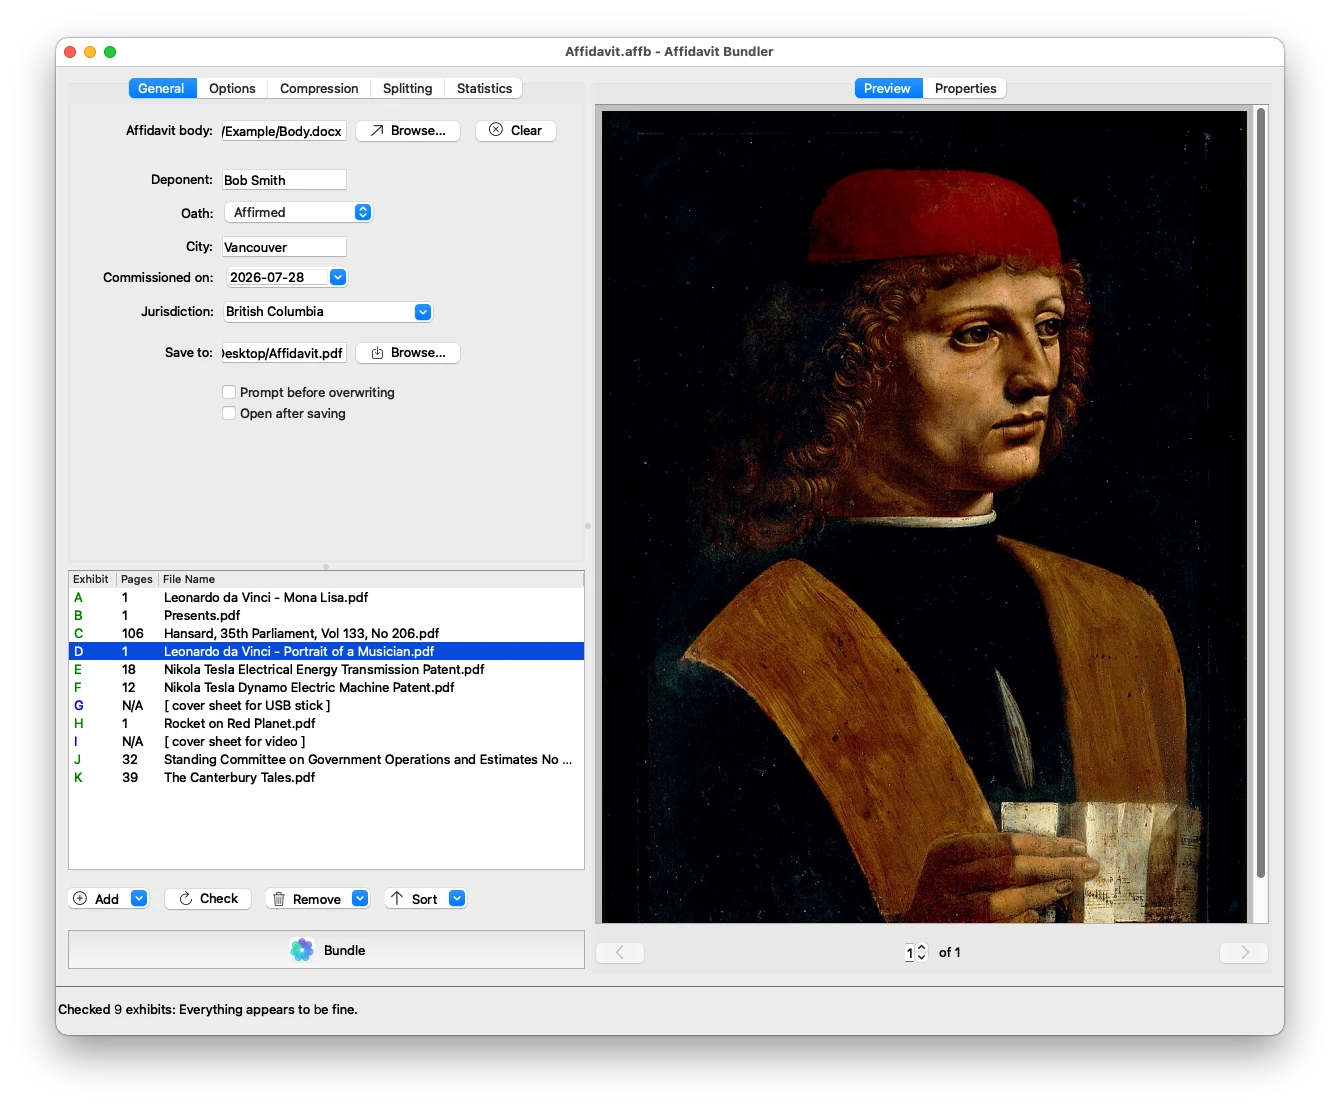Image resolution: width=1340 pixels, height=1109 pixels.
Task: Select the cover sheet for USB stick row
Action: coord(326,705)
